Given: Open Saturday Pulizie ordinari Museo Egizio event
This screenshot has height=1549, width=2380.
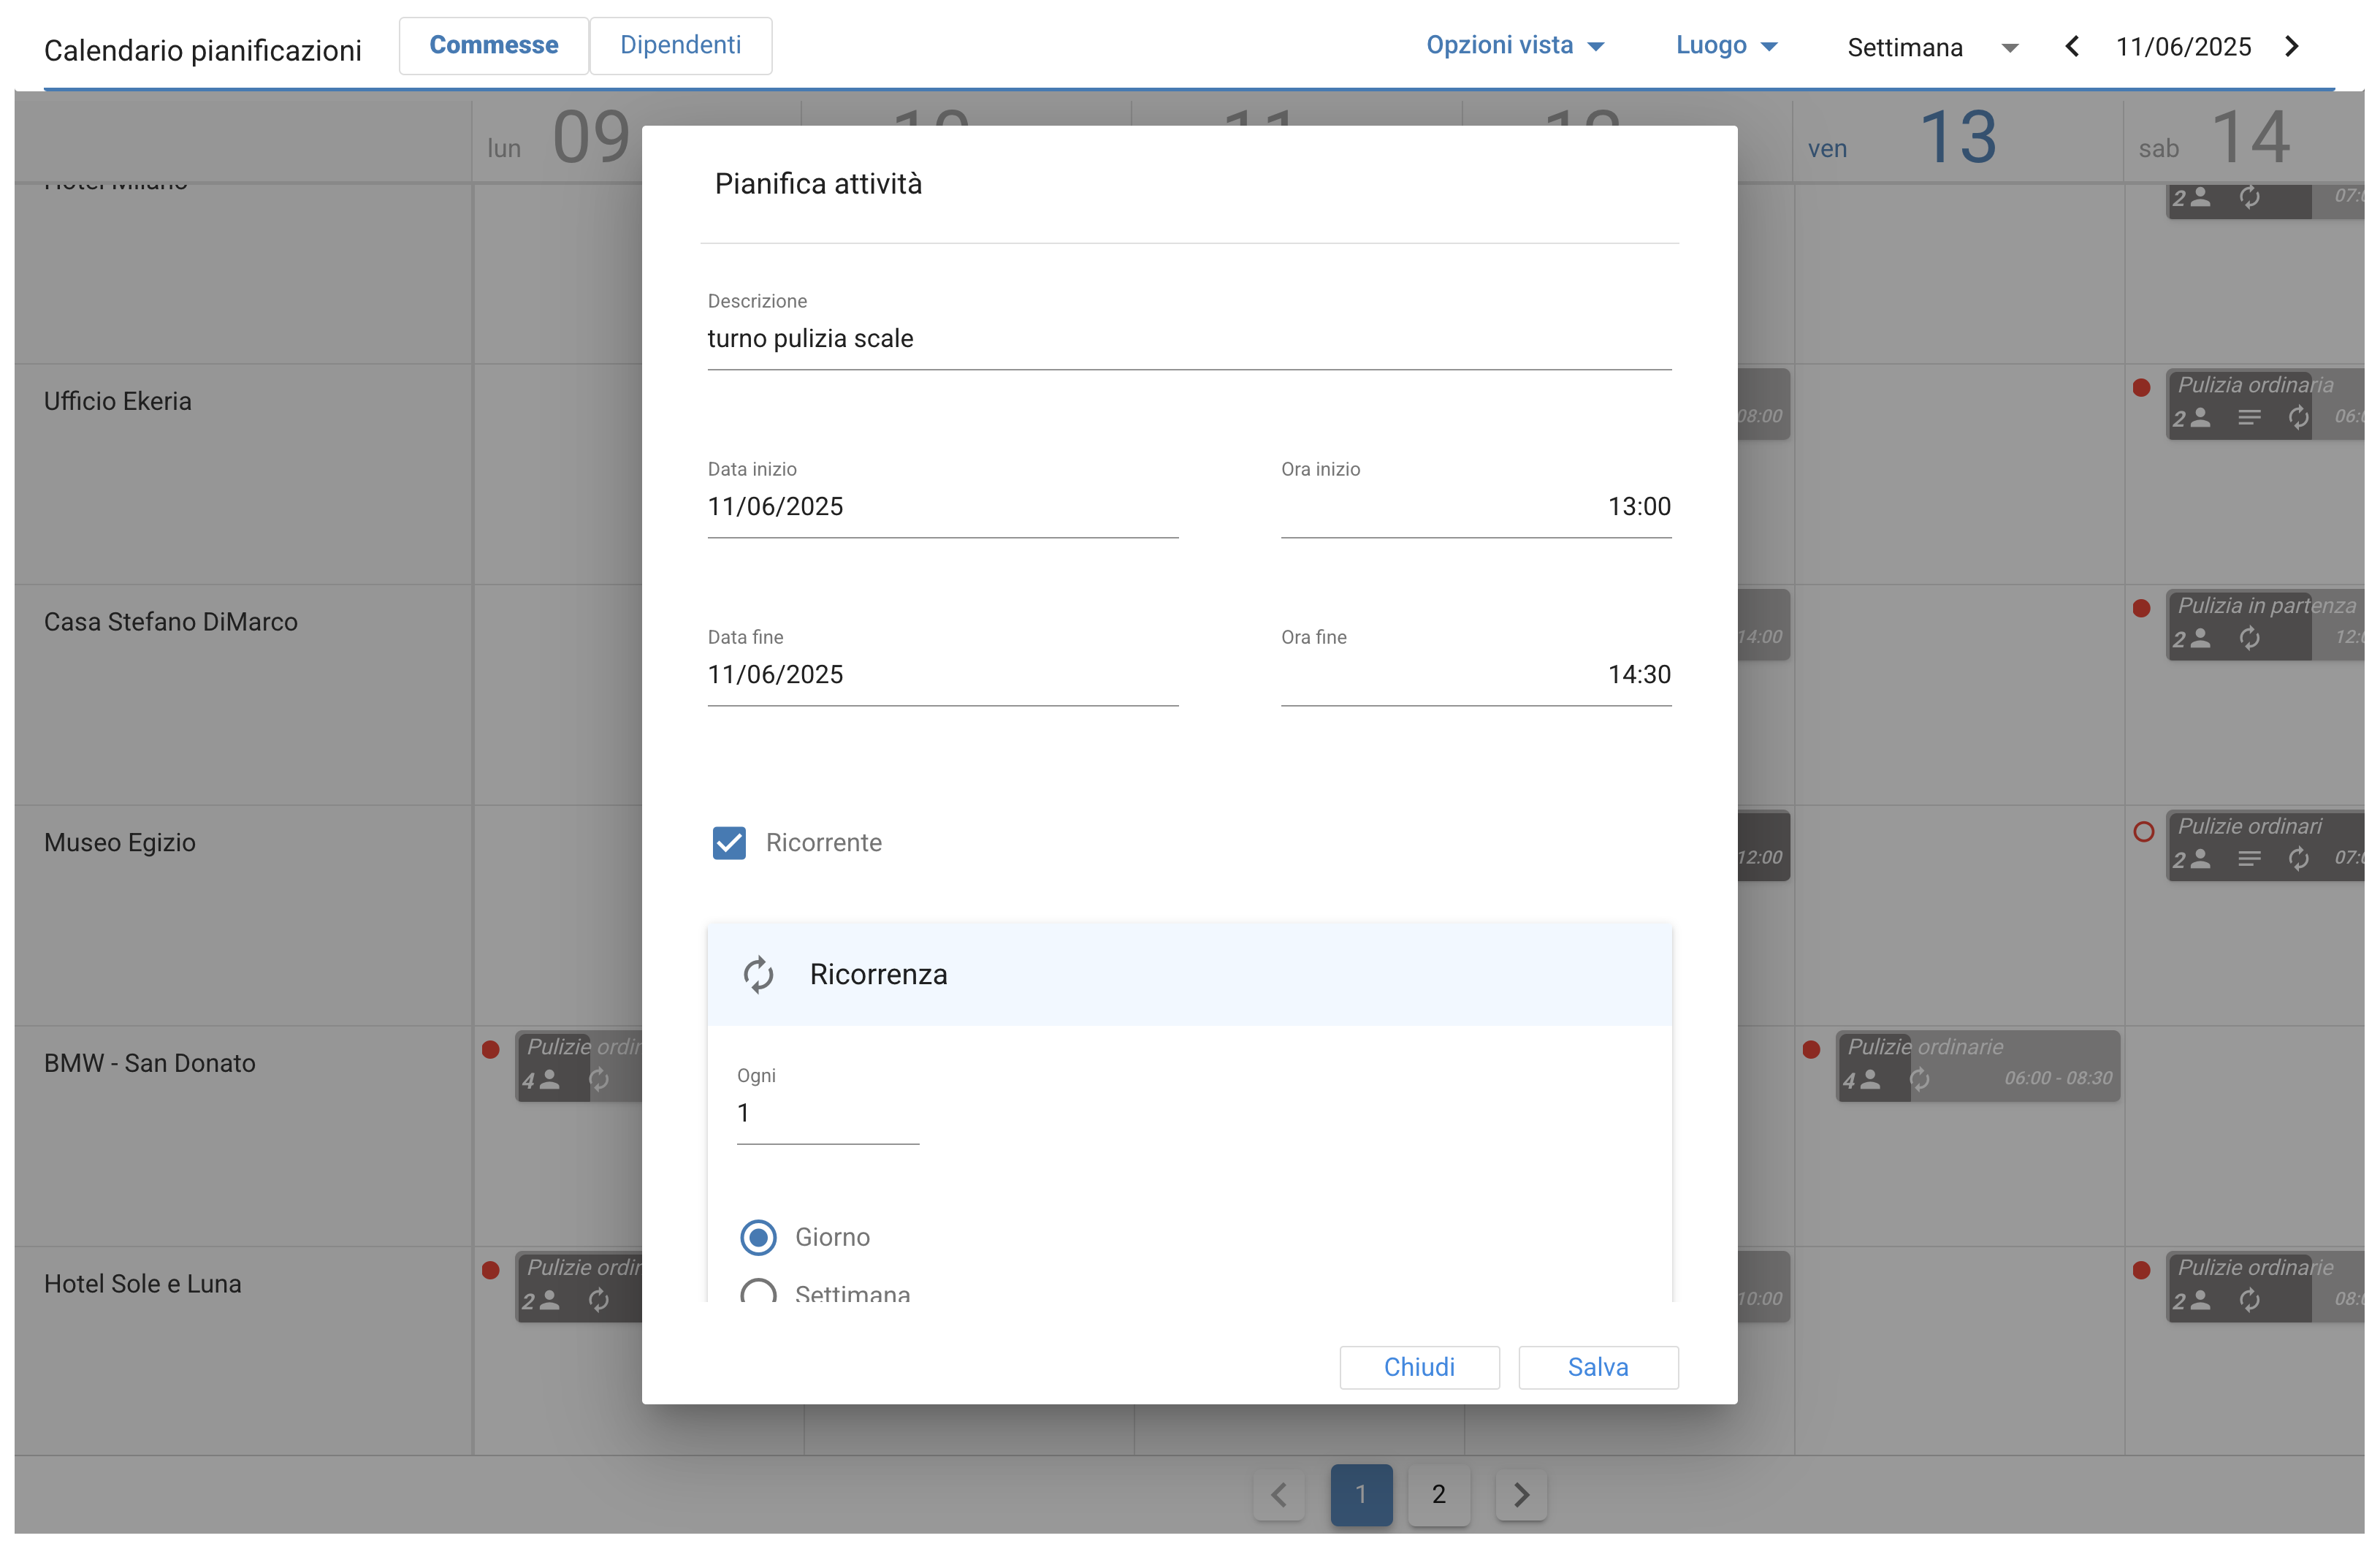Looking at the screenshot, I should (2265, 845).
